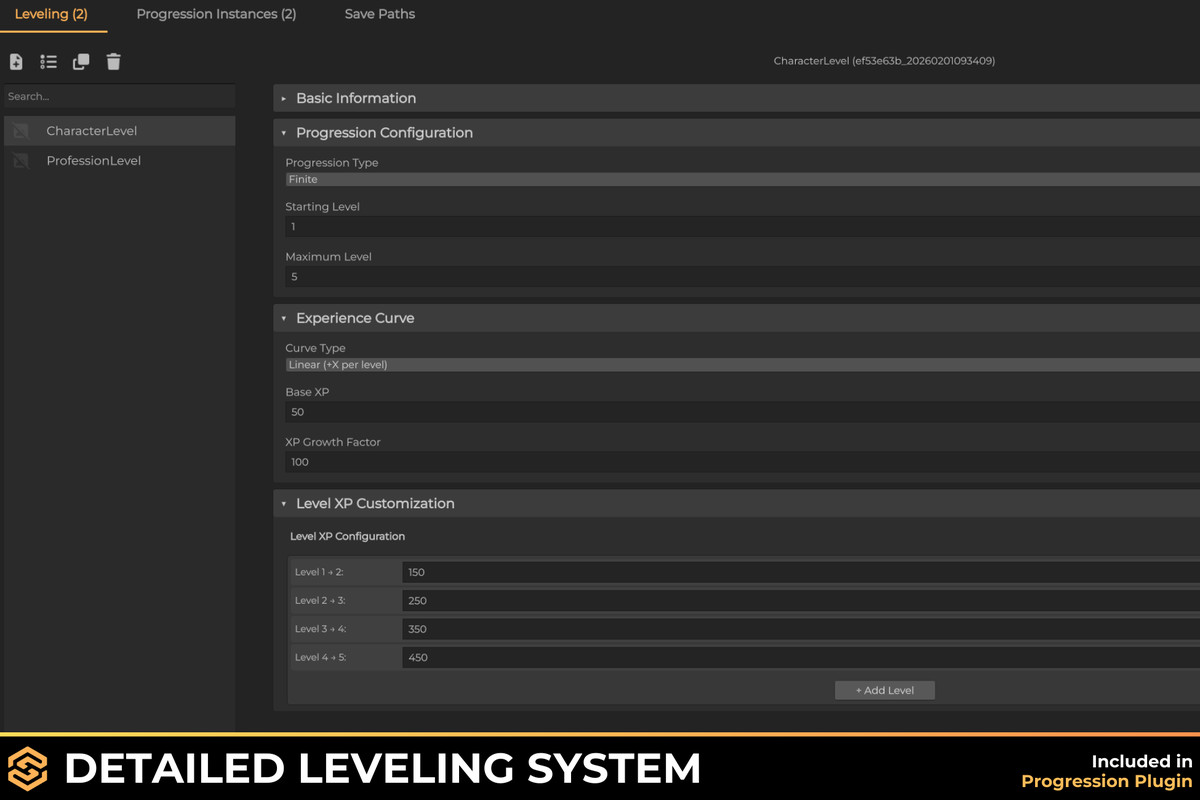1200x800 pixels.
Task: Click the Starting Level input field
Action: click(x=742, y=227)
